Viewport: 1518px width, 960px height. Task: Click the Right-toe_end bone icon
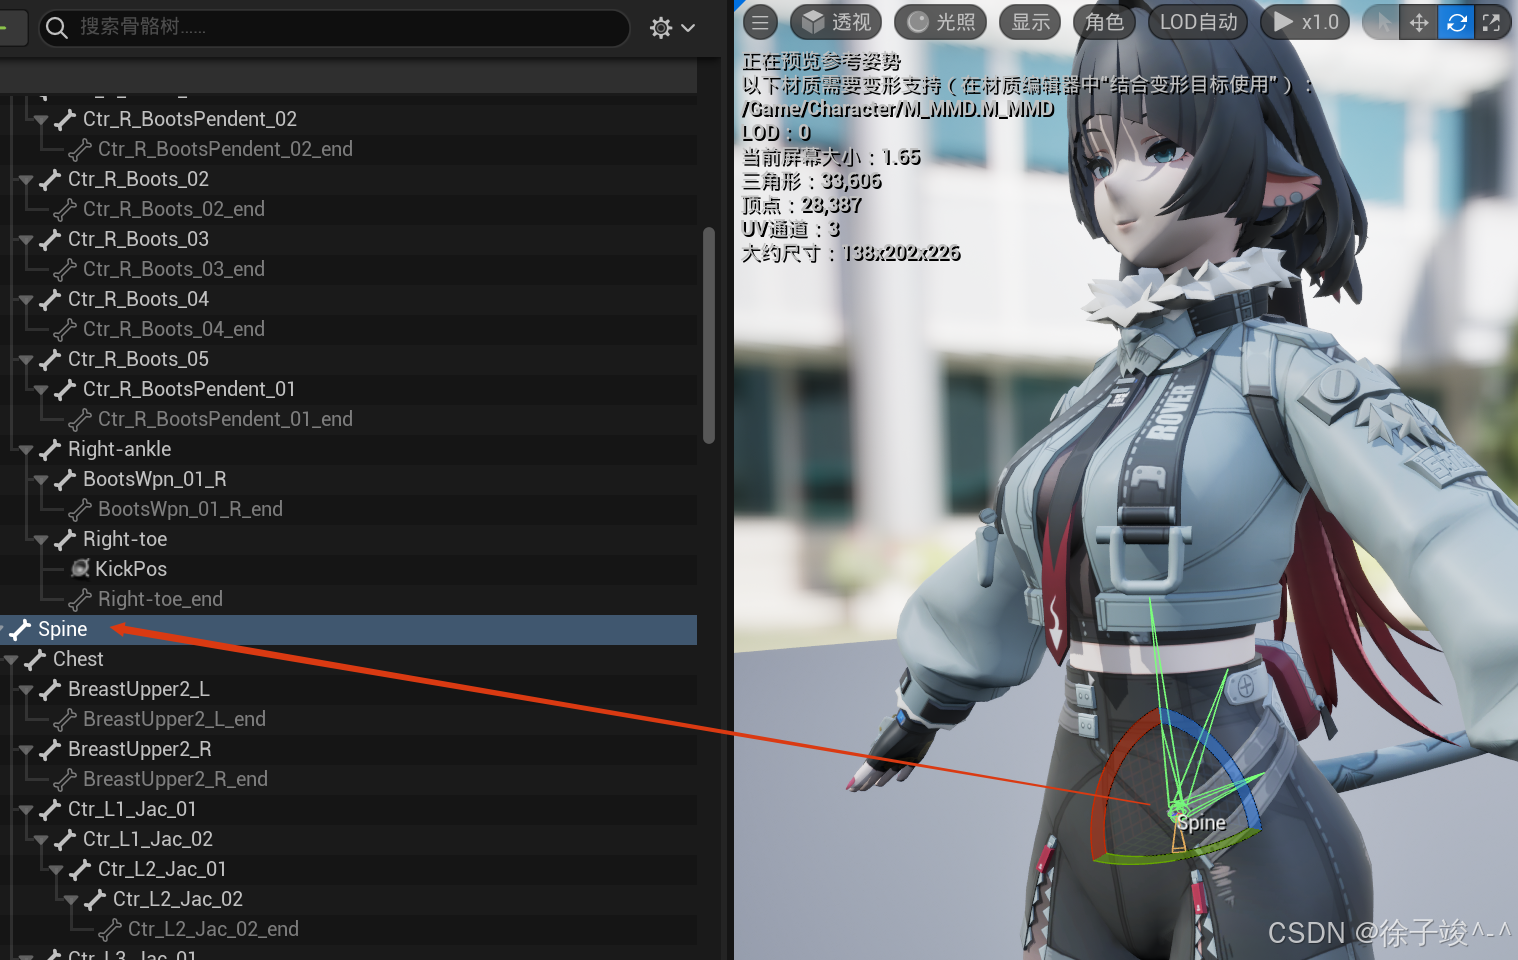tap(80, 600)
